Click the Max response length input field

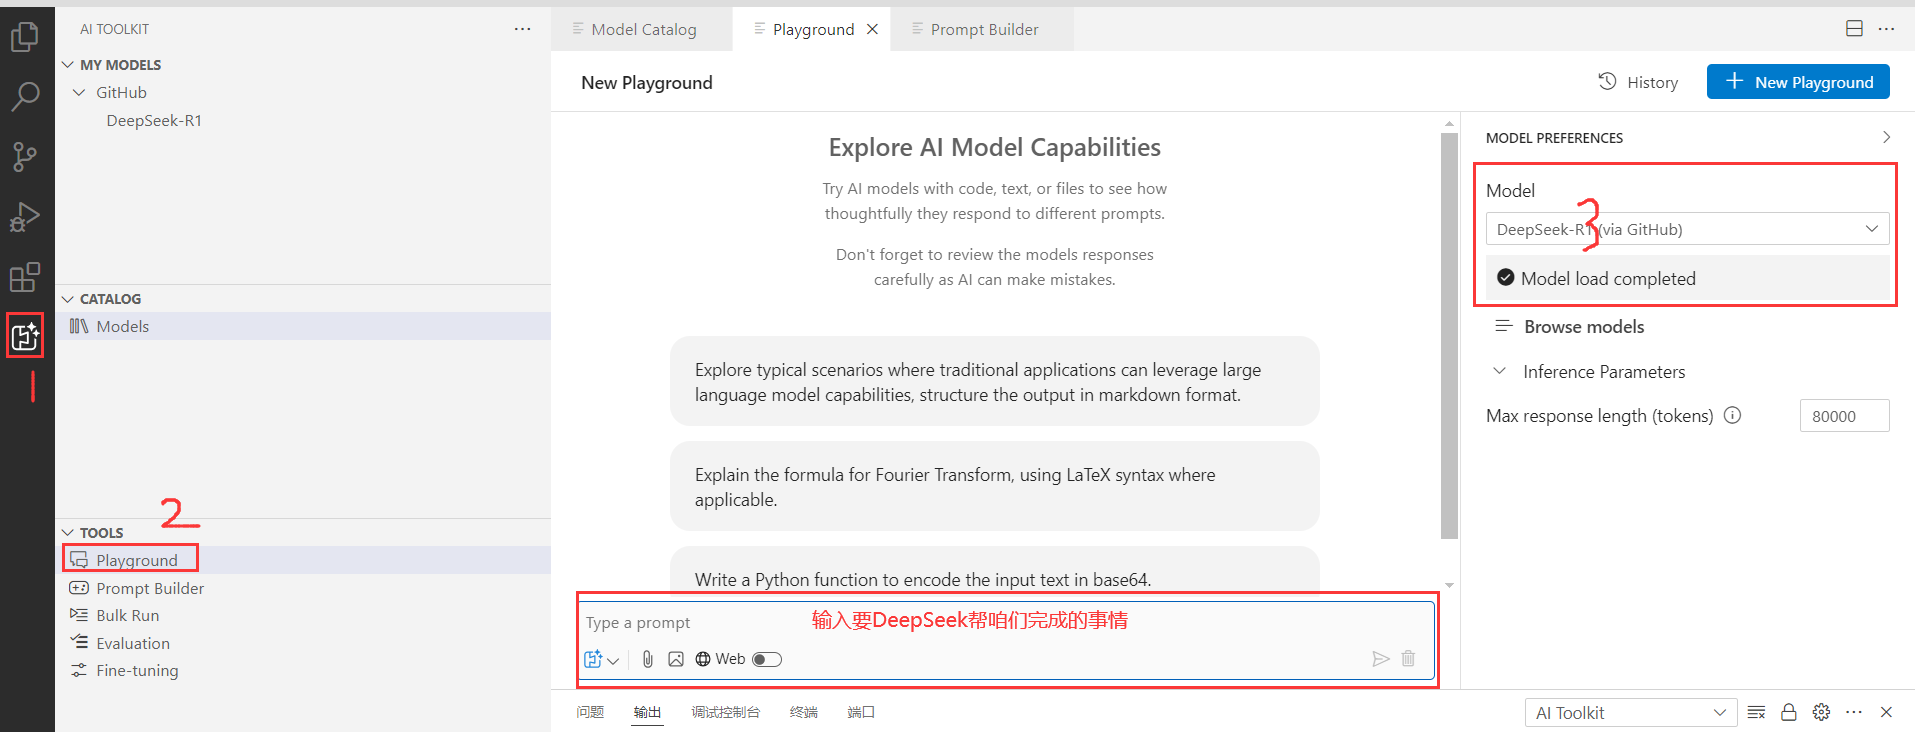[x=1843, y=416]
